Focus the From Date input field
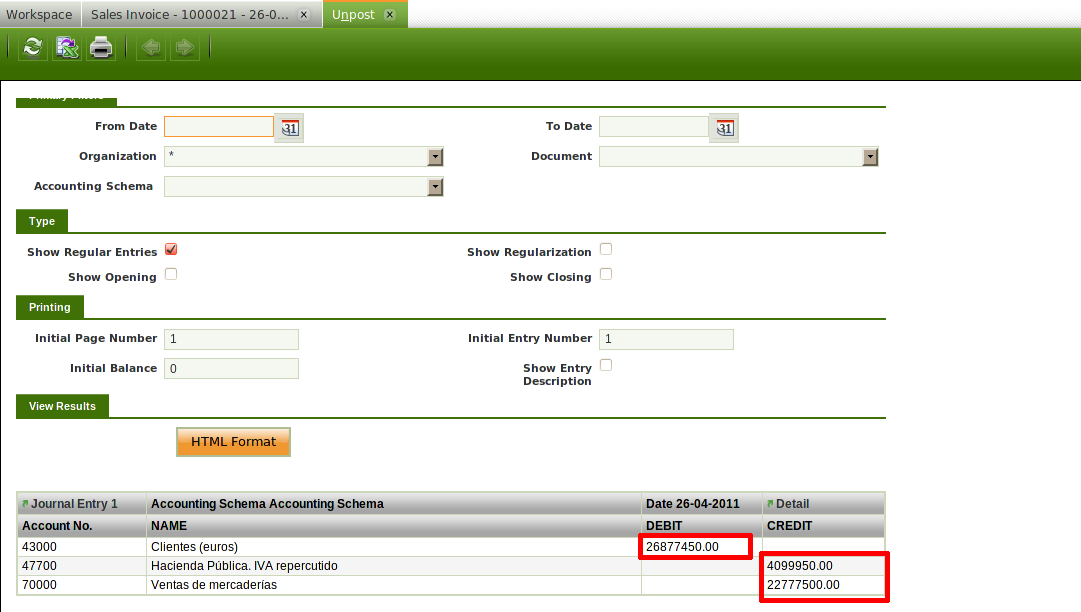The image size is (1081, 612). coord(219,127)
